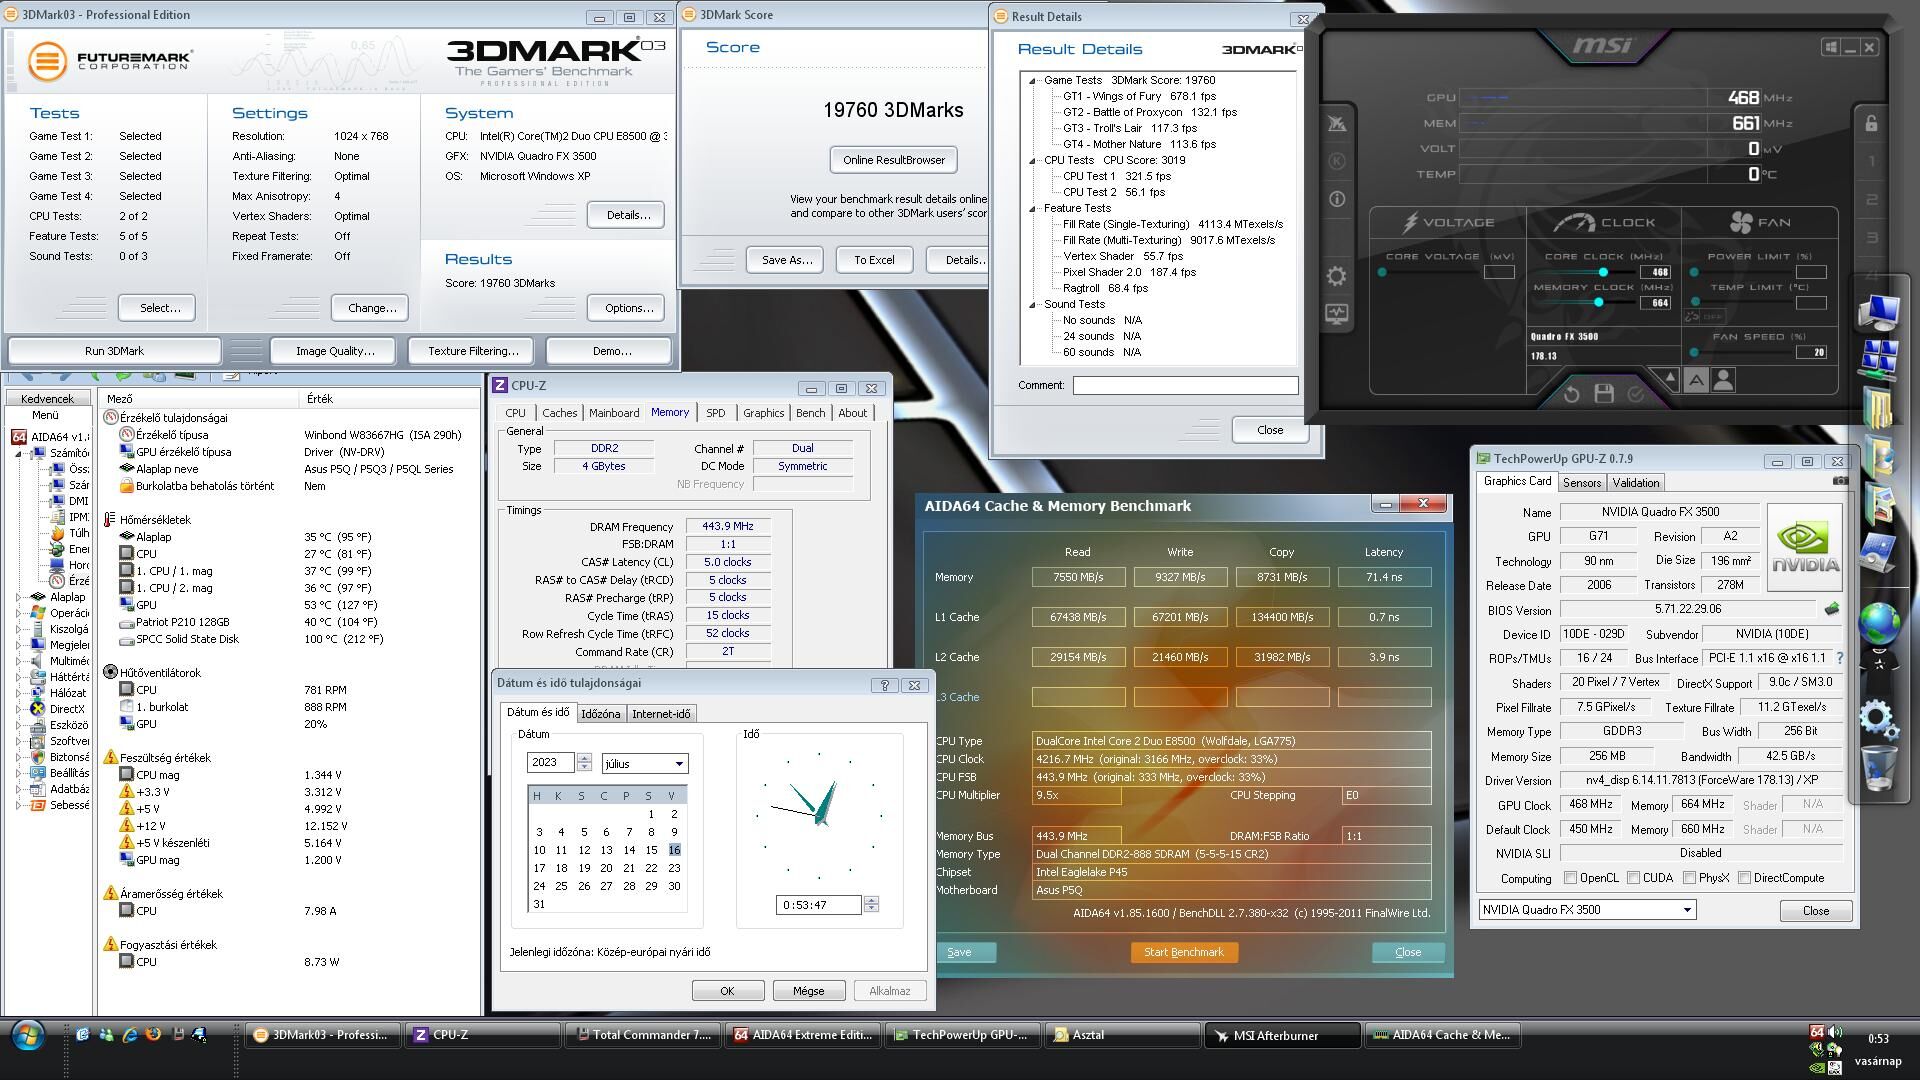Enable the OpenCL checkbox in GPU-Z

point(1570,878)
